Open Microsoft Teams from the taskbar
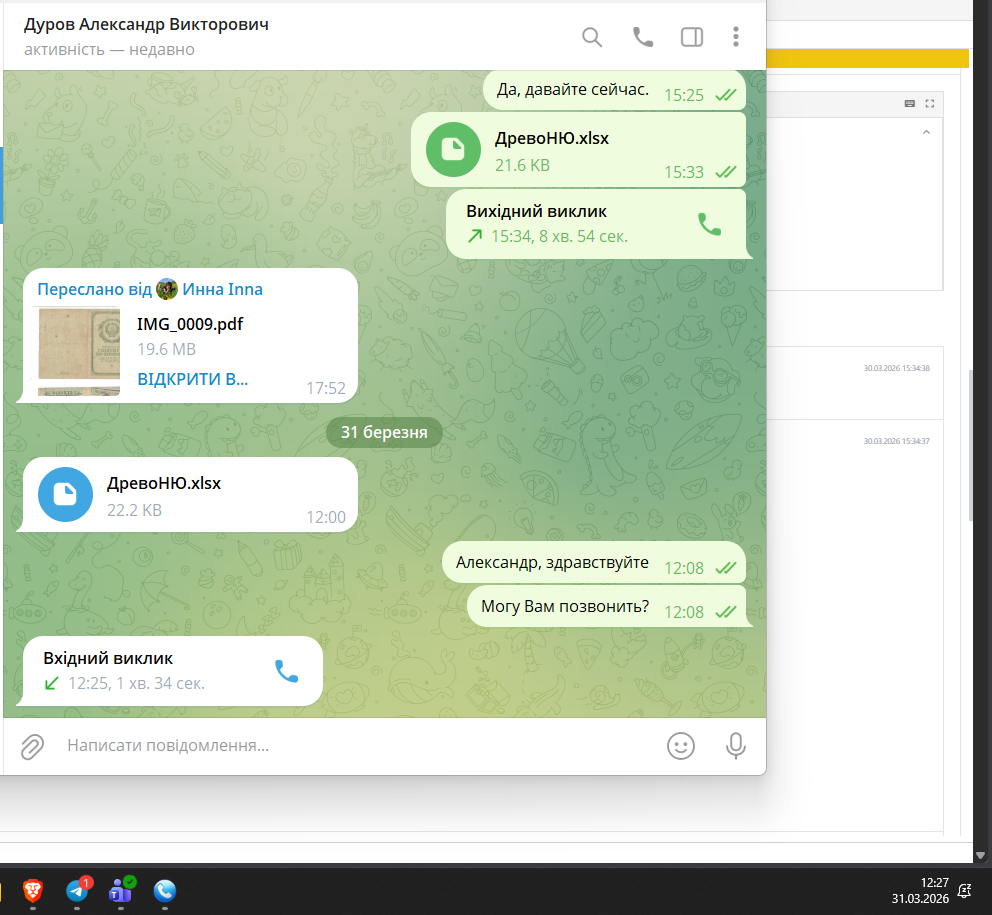 click(121, 891)
